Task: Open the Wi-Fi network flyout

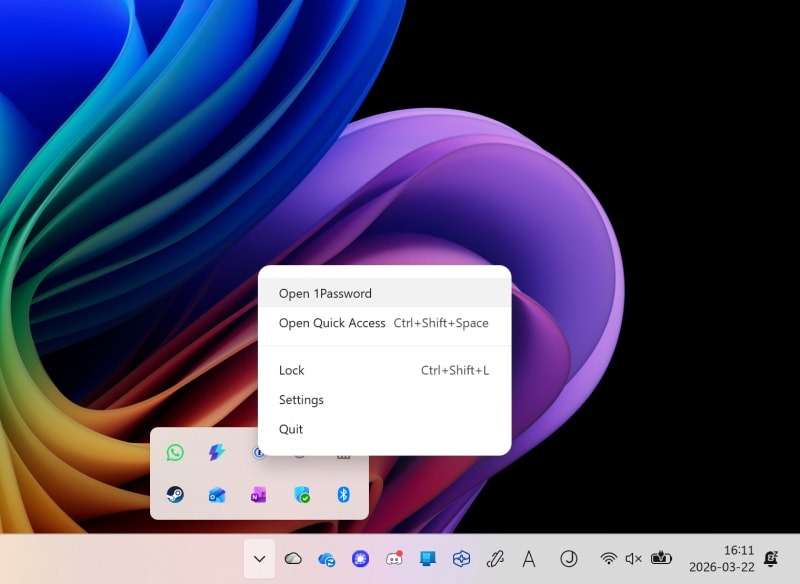Action: (608, 559)
